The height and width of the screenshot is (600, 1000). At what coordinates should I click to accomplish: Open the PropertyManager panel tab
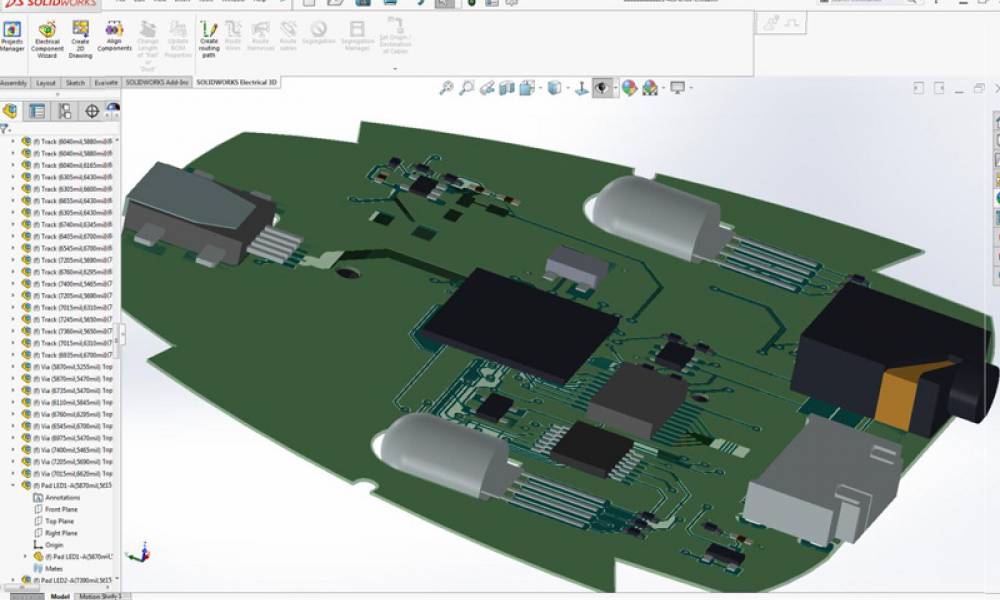point(37,111)
